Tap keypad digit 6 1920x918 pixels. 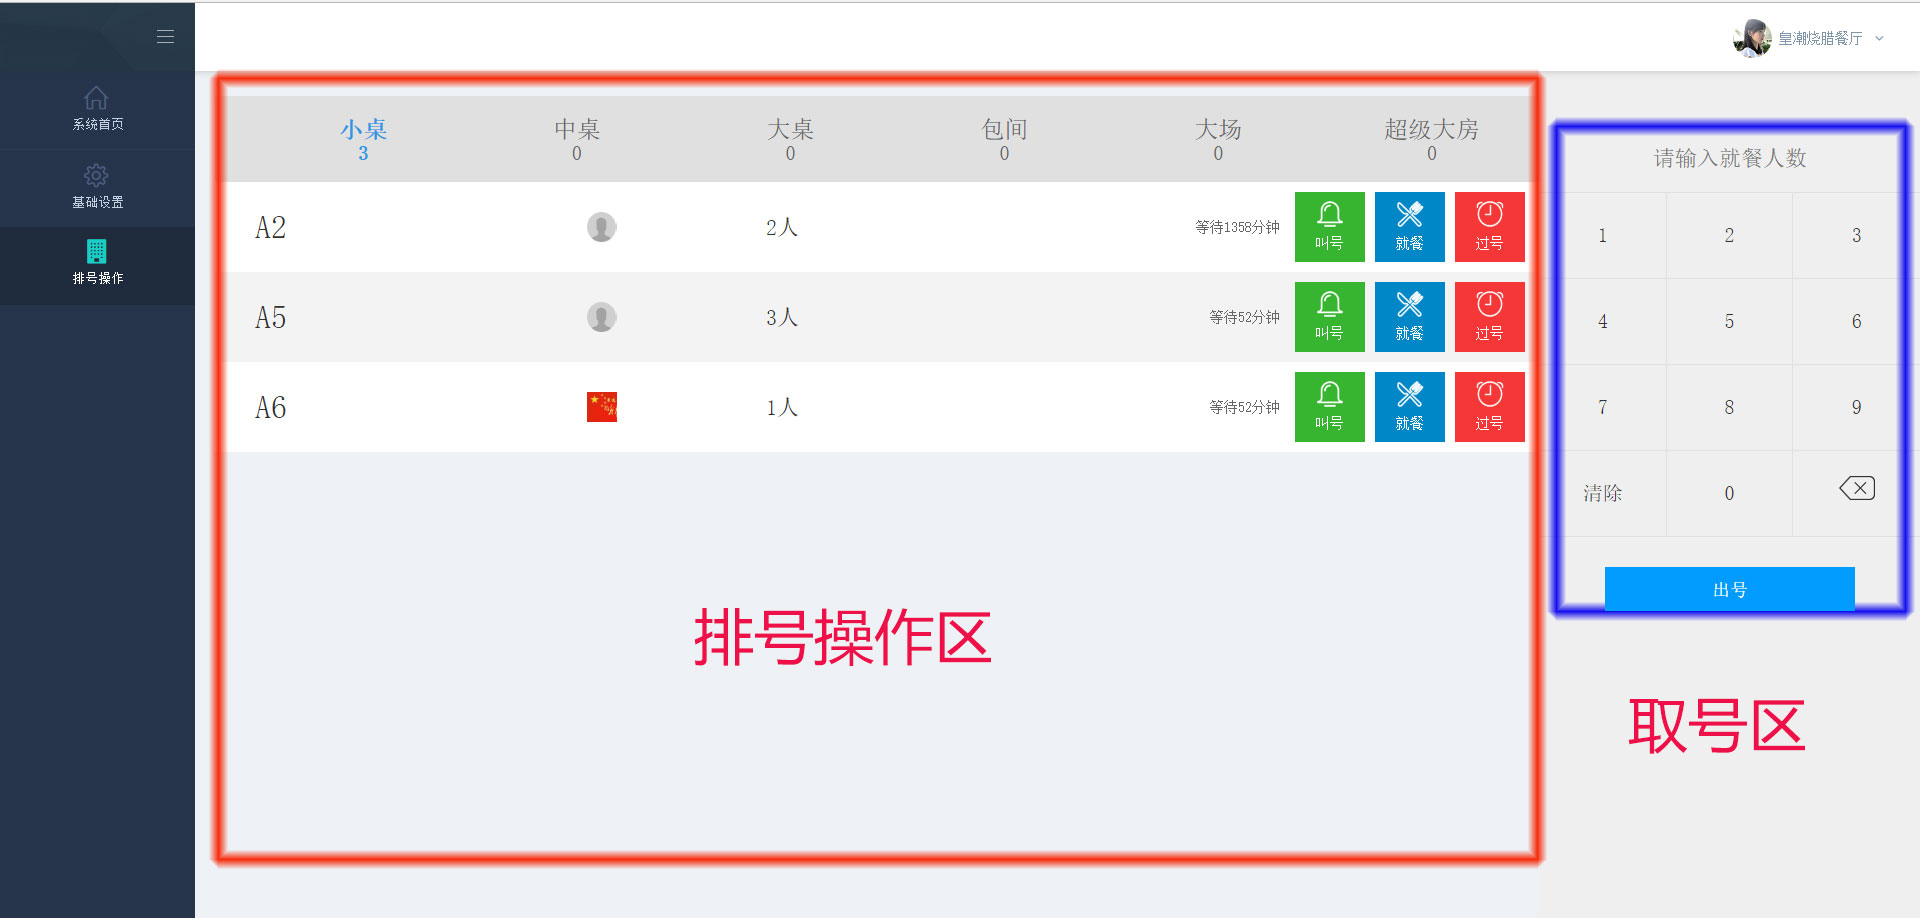pos(1856,321)
